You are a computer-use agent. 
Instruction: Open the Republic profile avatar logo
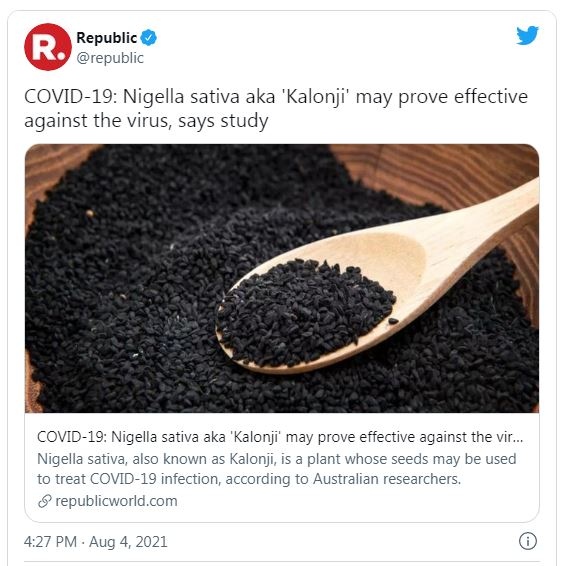point(48,47)
